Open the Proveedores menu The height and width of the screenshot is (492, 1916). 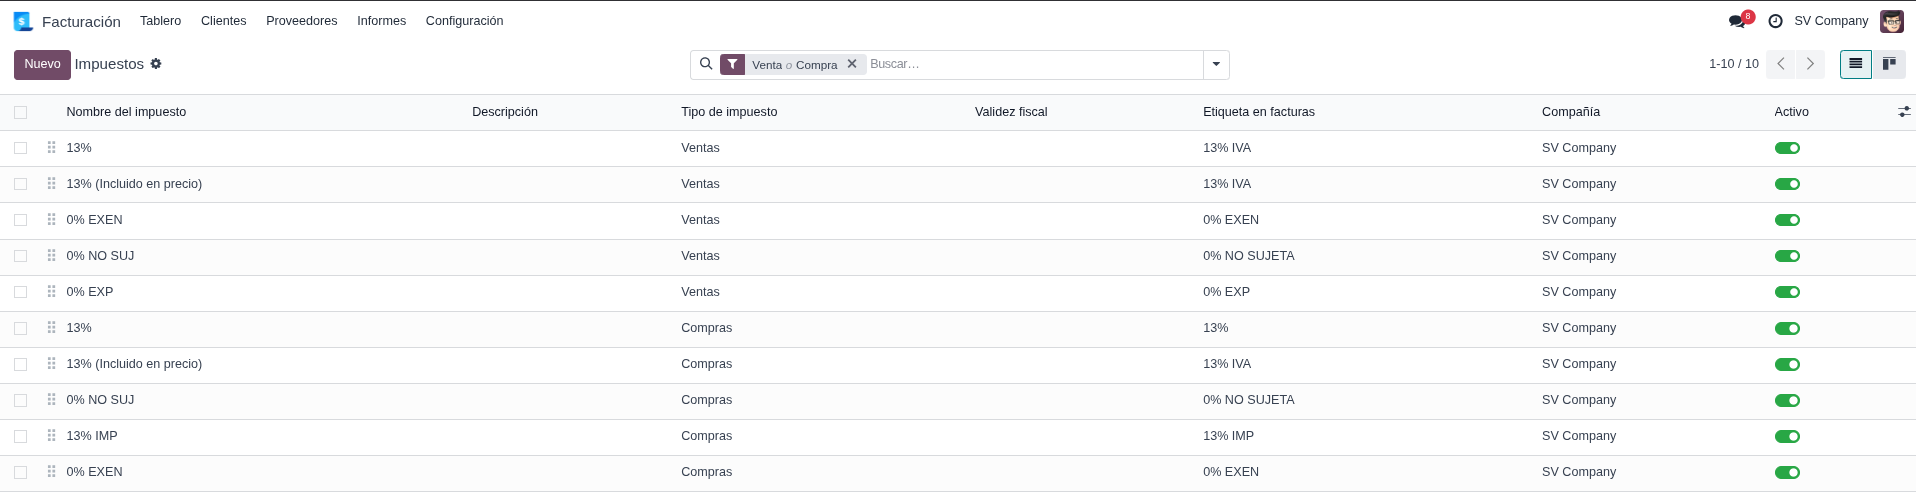[301, 21]
